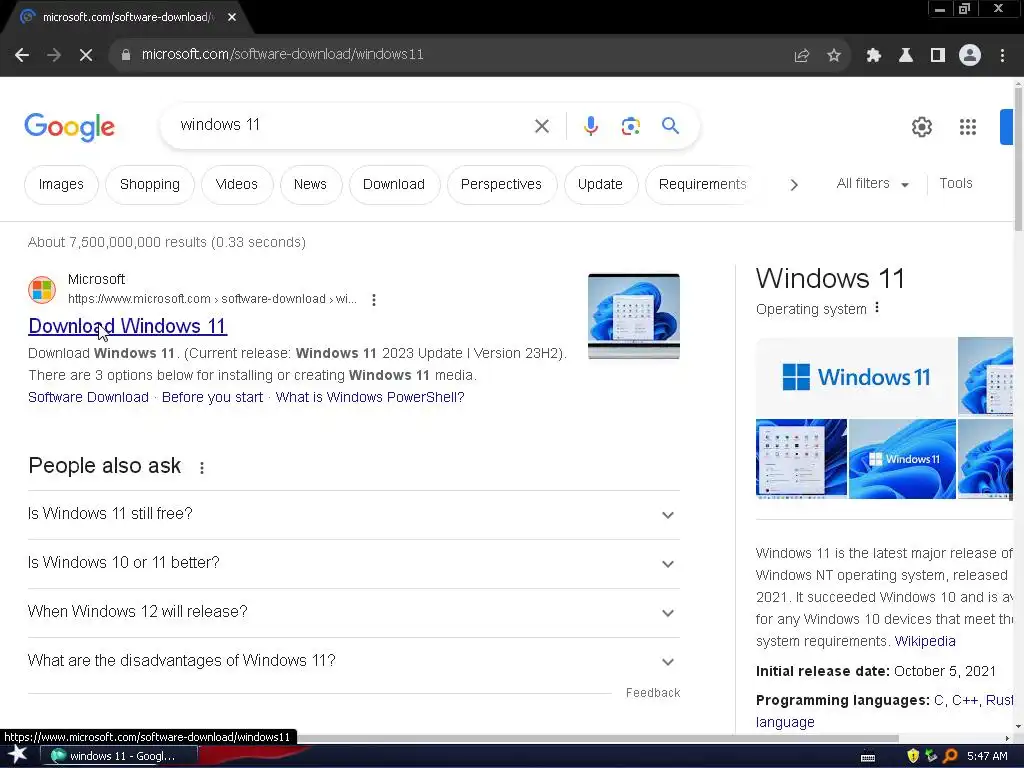
Task: Go back to the previous page
Action: point(22,56)
